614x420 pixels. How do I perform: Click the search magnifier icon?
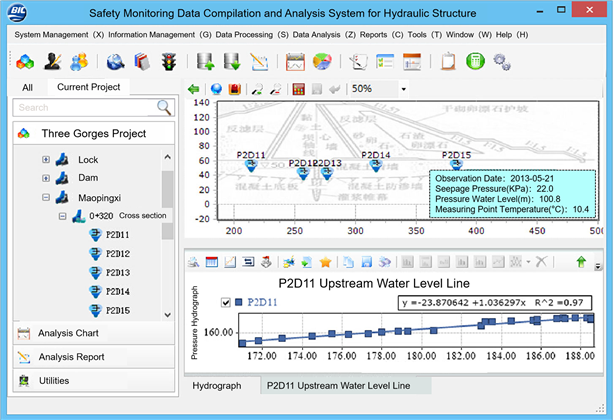pos(164,108)
